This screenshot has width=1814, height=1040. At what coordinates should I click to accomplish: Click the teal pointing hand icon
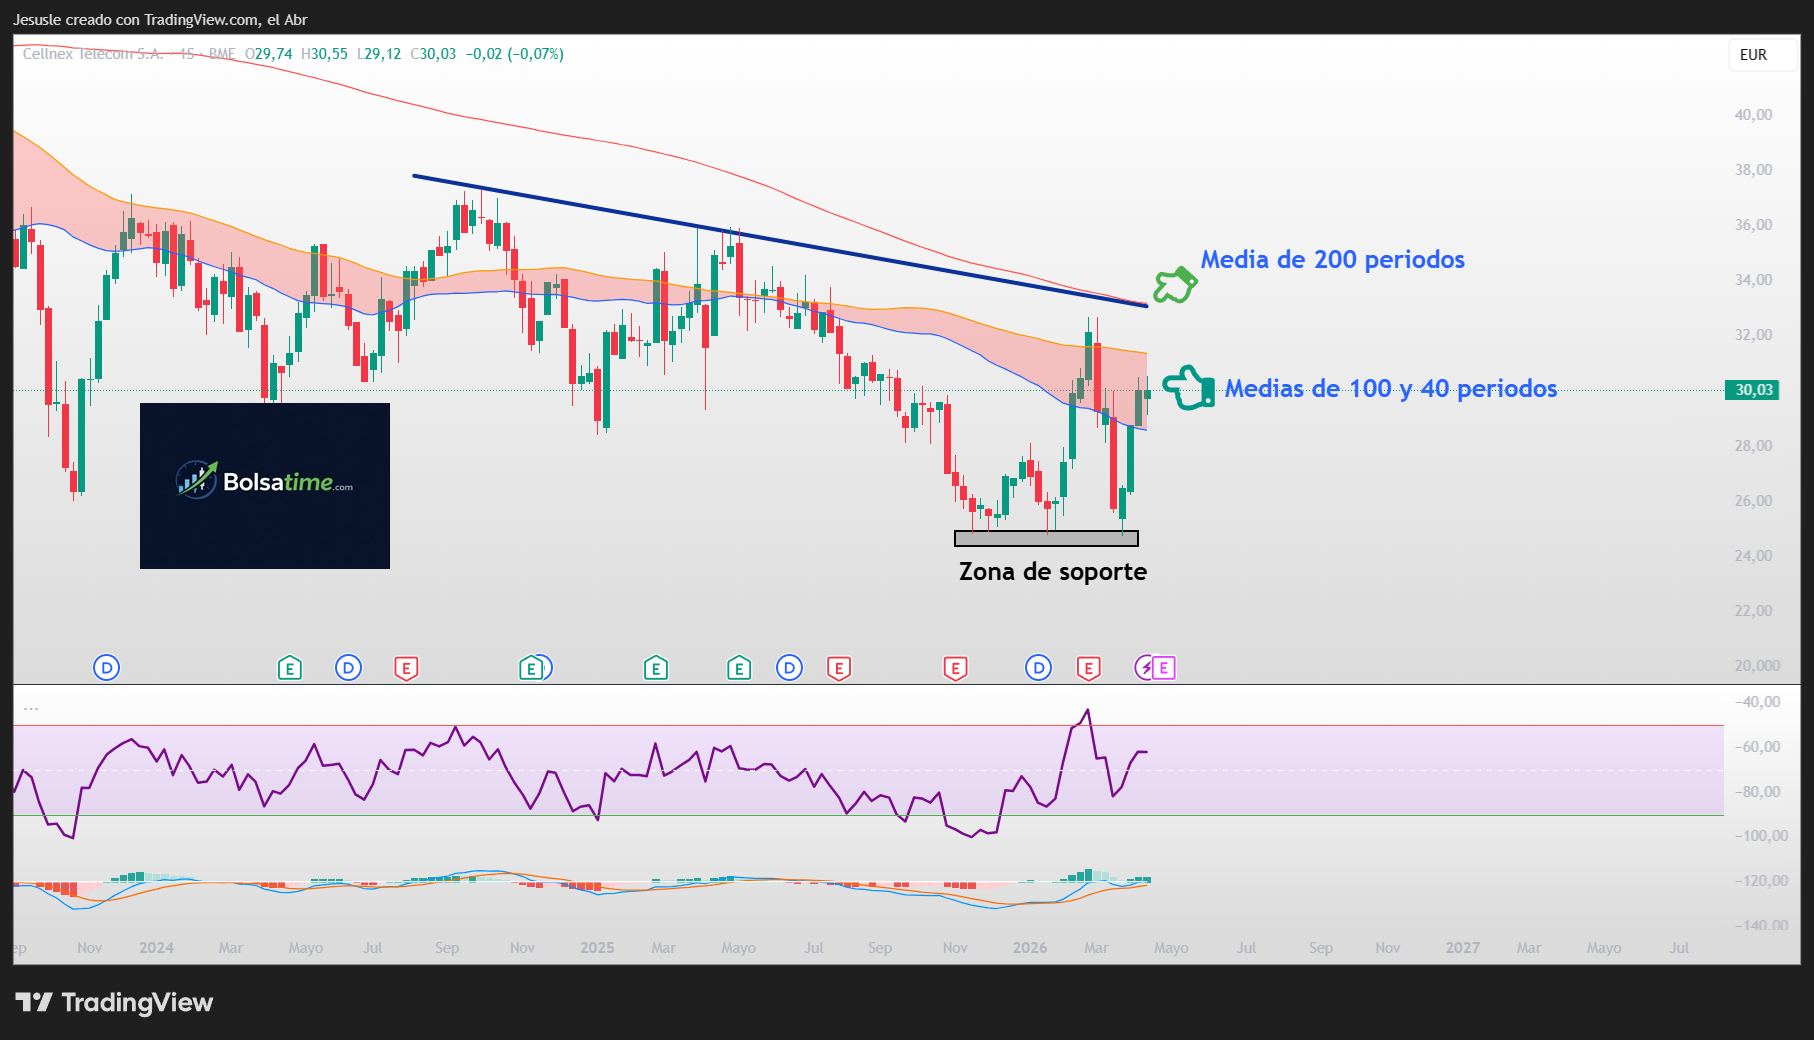pyautogui.click(x=1188, y=388)
